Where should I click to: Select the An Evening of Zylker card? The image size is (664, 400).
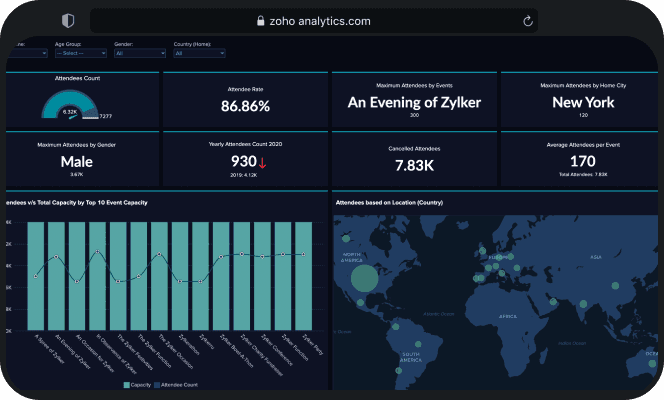(x=414, y=100)
